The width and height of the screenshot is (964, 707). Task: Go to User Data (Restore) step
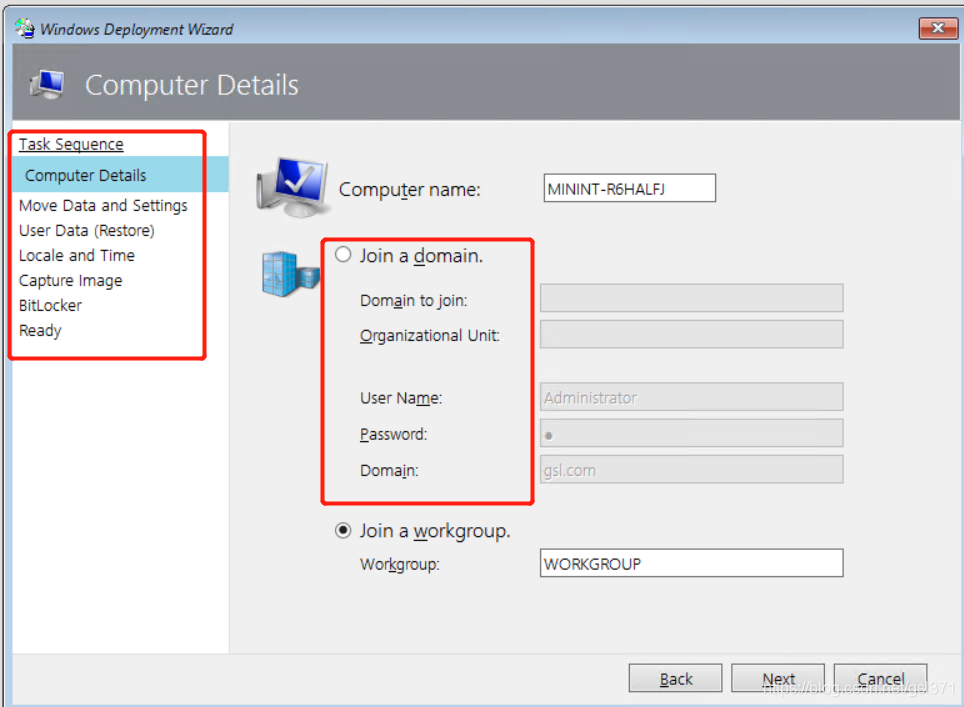coord(87,231)
